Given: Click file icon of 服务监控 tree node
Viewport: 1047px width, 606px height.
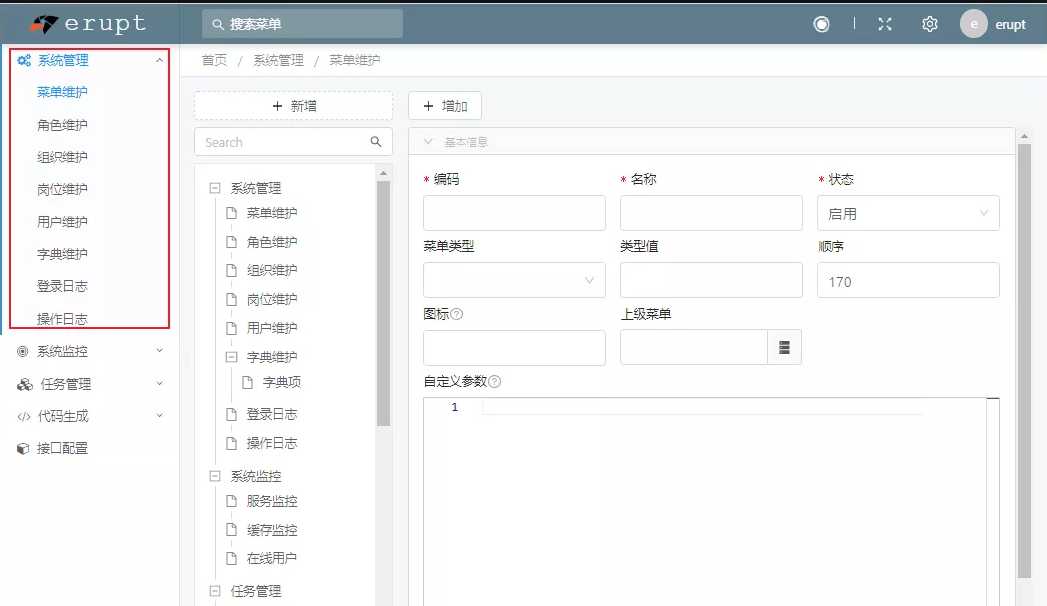Looking at the screenshot, I should [x=232, y=501].
